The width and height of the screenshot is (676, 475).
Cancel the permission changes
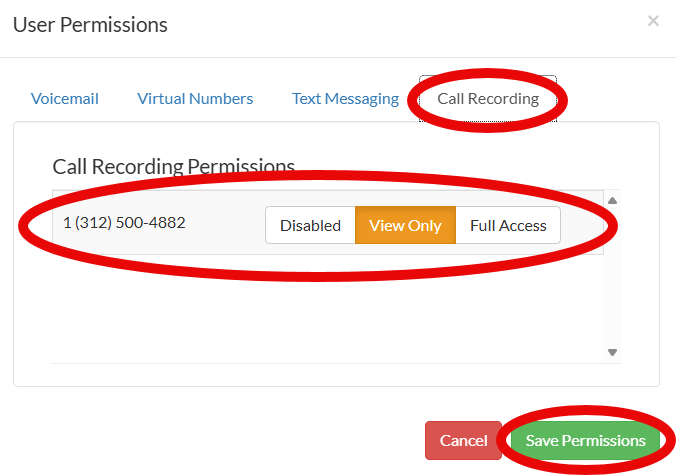(x=463, y=441)
